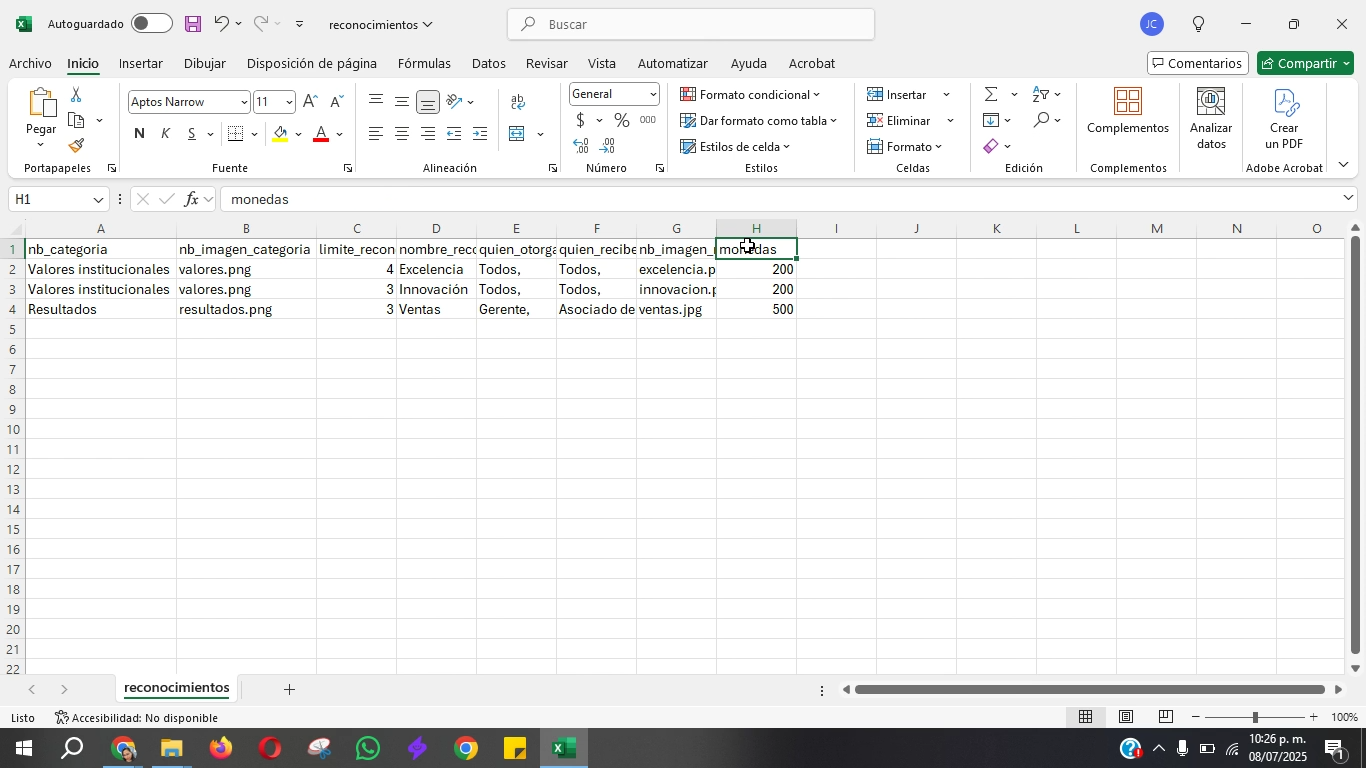Toggle bottom alignment (active)
Screen dimensions: 1366x768
coord(428,101)
